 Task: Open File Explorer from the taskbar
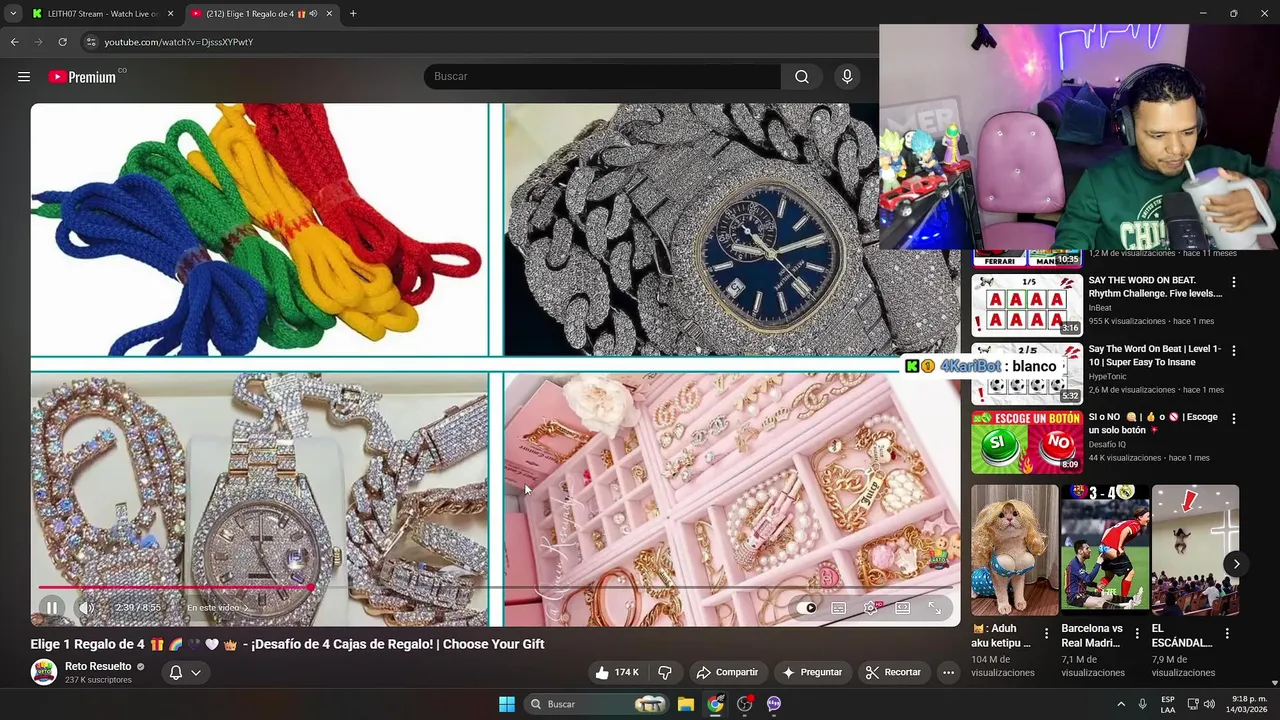click(x=686, y=704)
